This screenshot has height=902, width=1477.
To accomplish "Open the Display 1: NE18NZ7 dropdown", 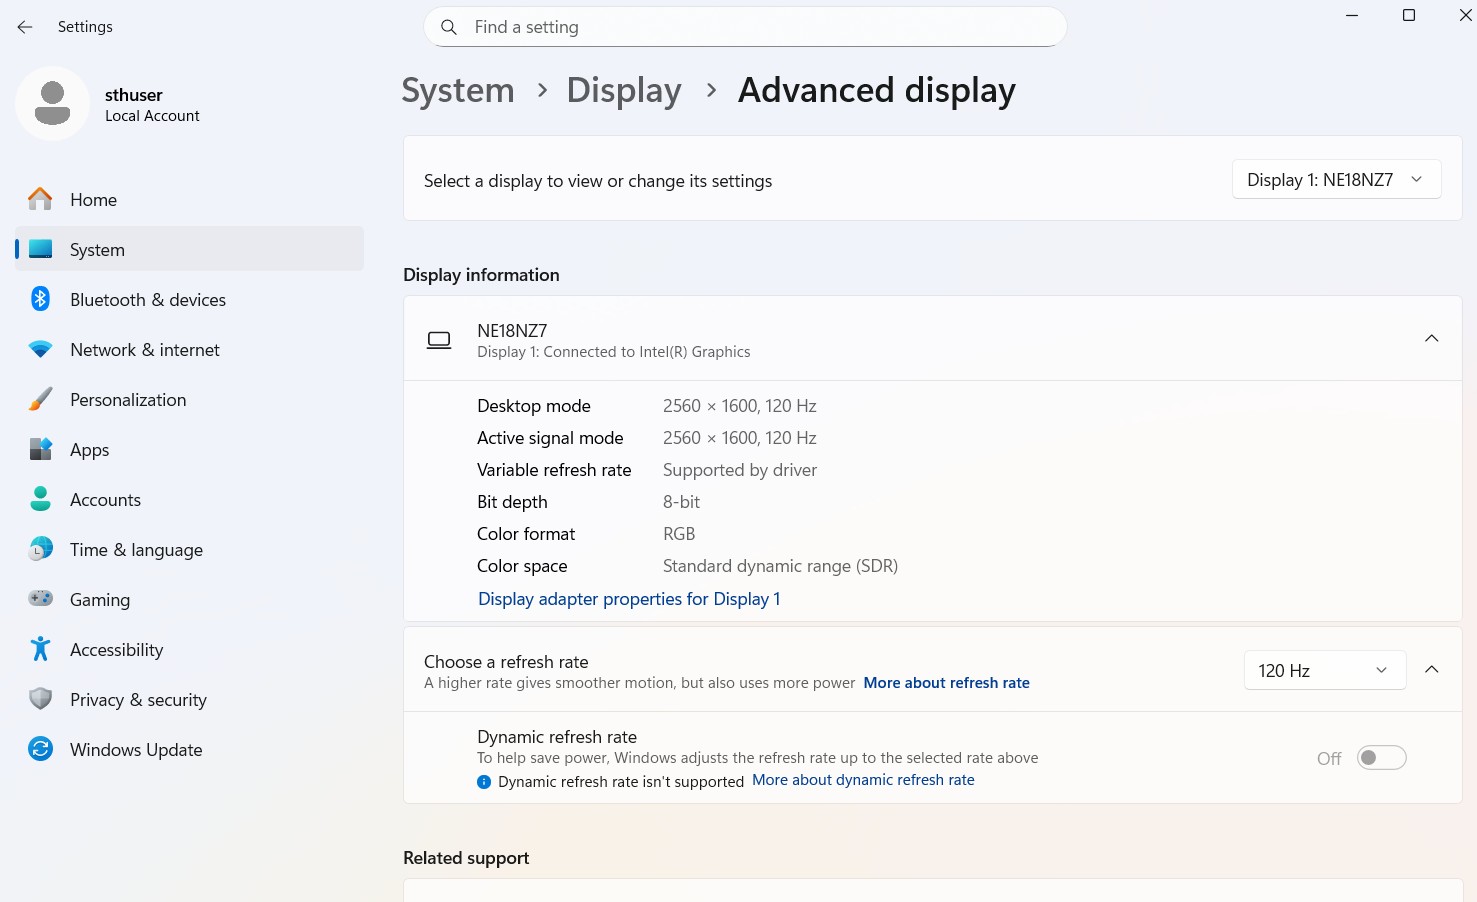I will (x=1335, y=180).
